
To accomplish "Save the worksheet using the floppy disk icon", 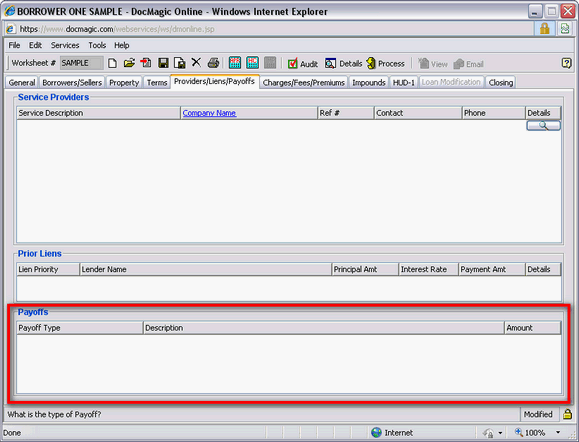I will (163, 63).
